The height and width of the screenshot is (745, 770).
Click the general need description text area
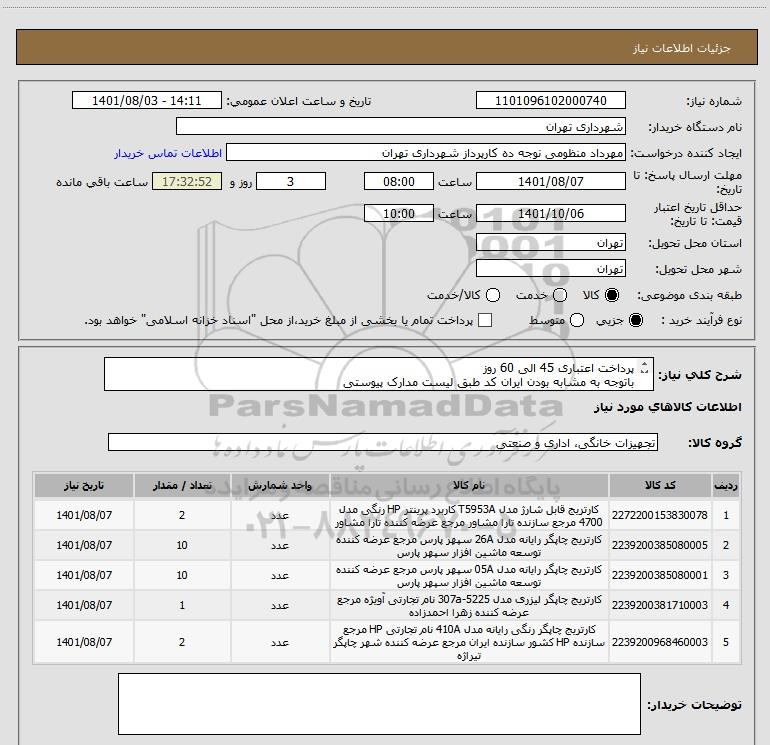point(379,374)
